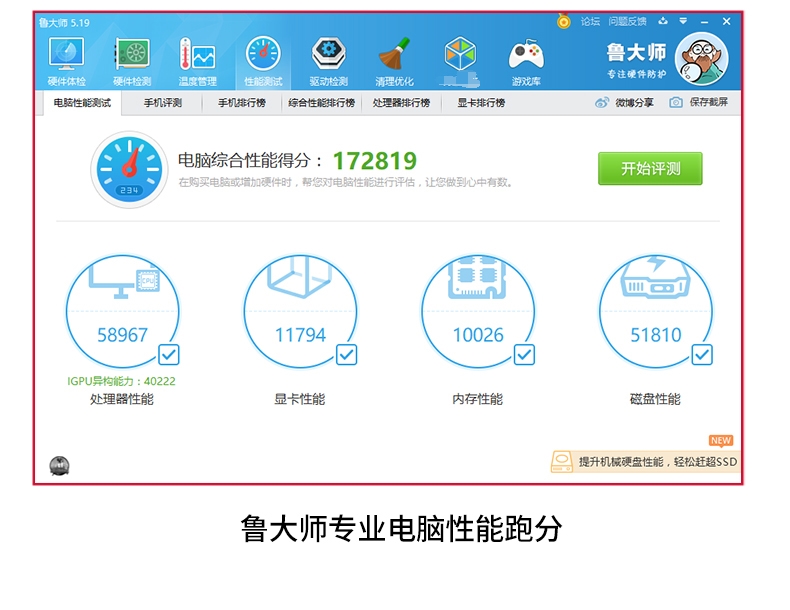The width and height of the screenshot is (790, 610).
Task: Click the Weibo share icon
Action: tap(602, 103)
